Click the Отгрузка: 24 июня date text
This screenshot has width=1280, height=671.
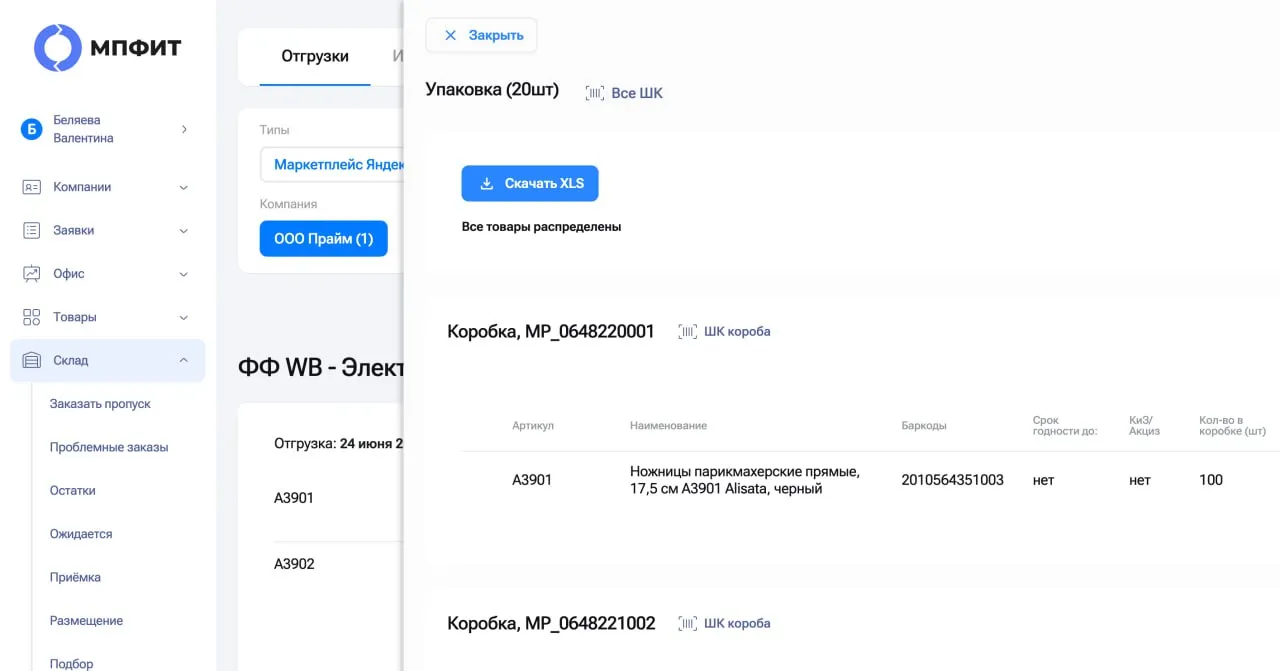(338, 443)
